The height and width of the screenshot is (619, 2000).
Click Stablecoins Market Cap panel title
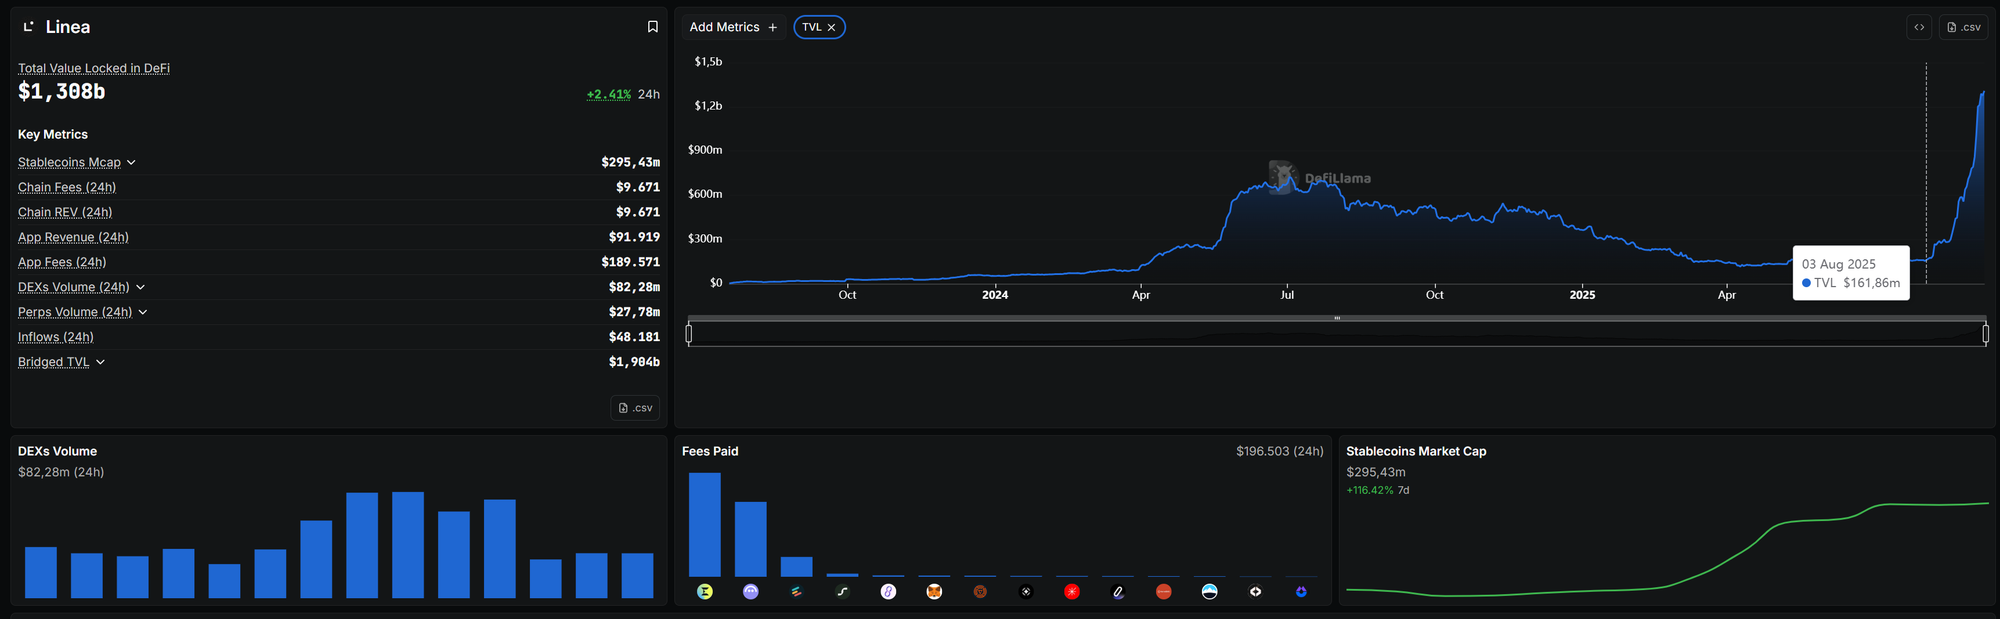[1416, 451]
